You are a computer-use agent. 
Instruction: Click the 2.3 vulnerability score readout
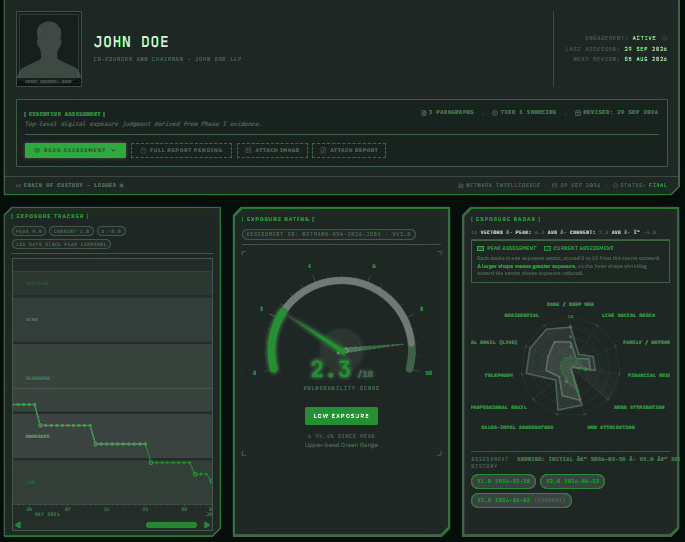(331, 369)
